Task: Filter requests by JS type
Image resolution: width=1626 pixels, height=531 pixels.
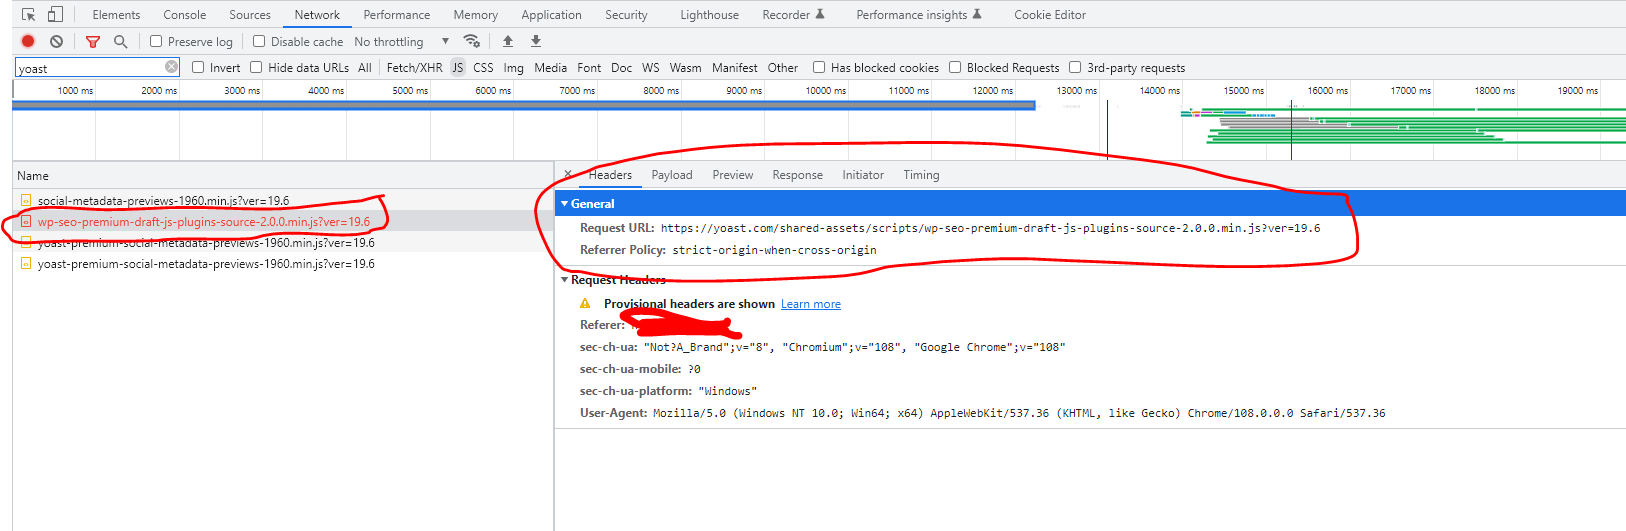Action: (x=458, y=67)
